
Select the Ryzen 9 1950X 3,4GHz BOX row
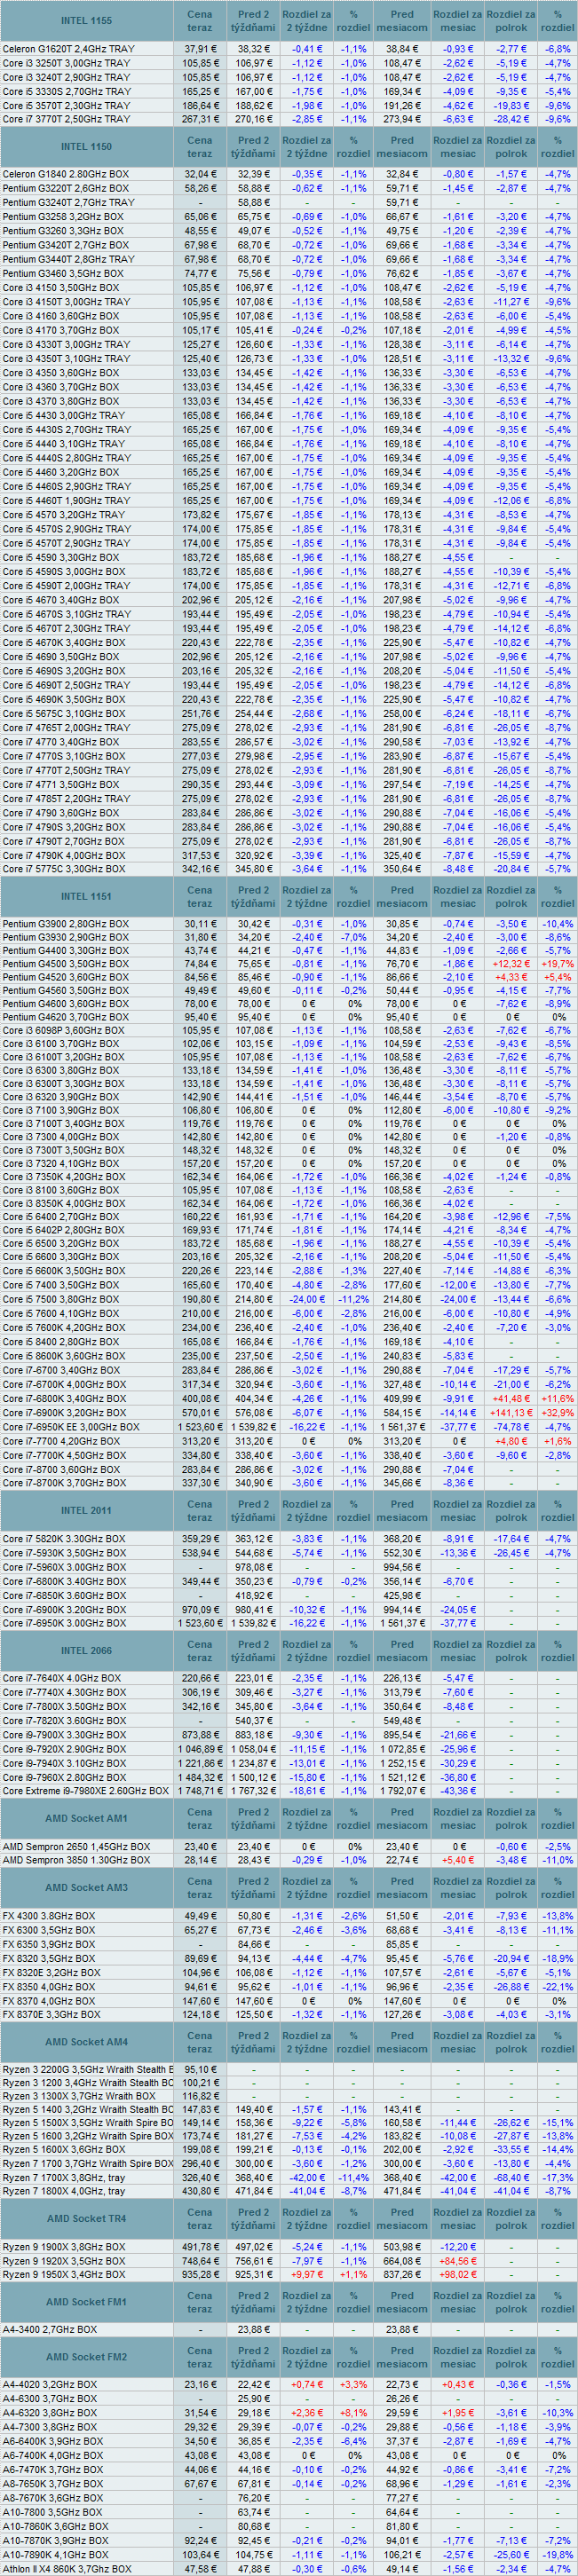coord(289,2274)
